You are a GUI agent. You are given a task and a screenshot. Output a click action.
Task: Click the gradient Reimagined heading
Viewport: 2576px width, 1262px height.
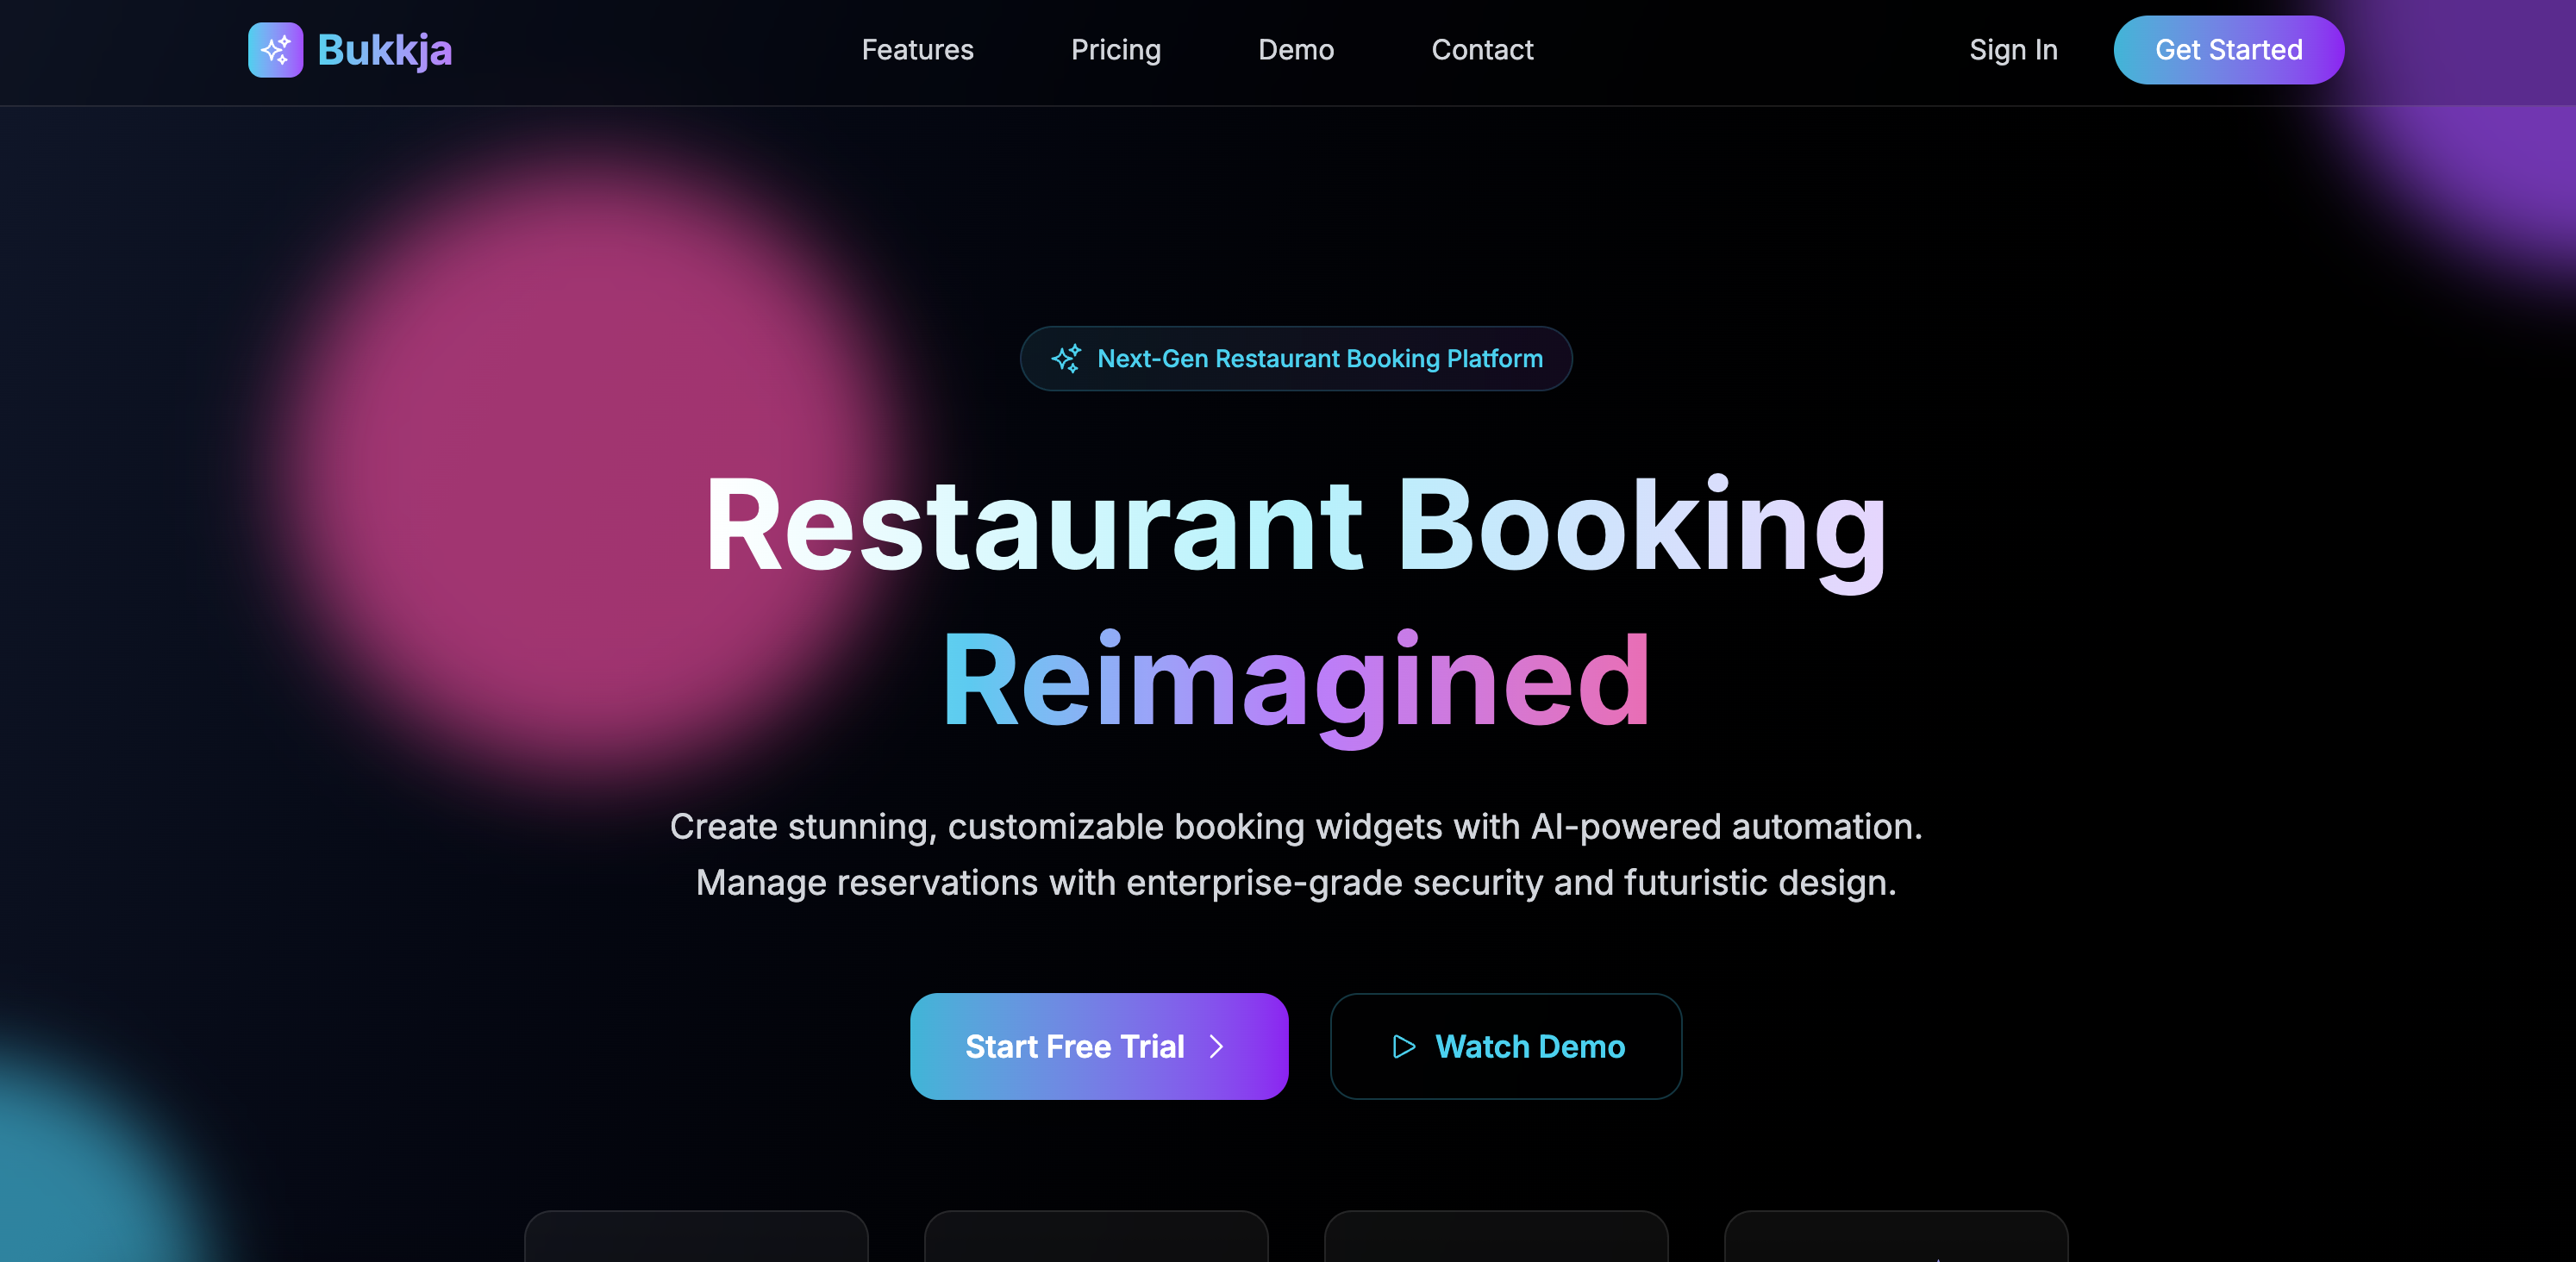point(1296,683)
